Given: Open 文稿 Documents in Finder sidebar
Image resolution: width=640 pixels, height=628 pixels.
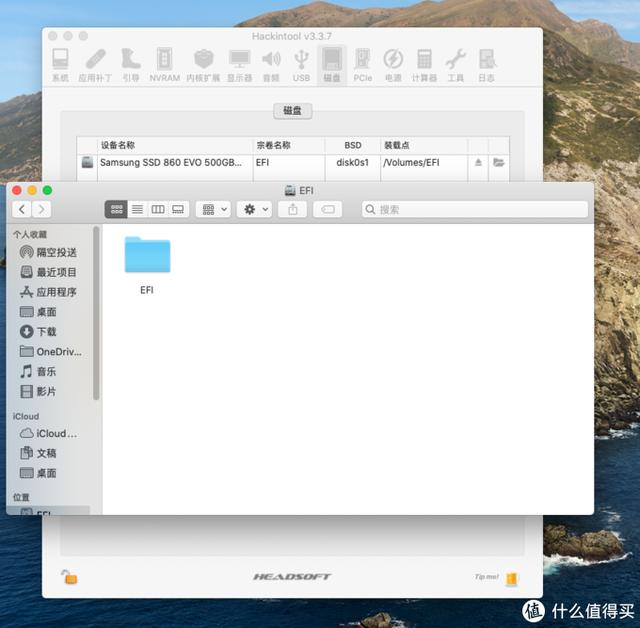Looking at the screenshot, I should click(x=38, y=453).
